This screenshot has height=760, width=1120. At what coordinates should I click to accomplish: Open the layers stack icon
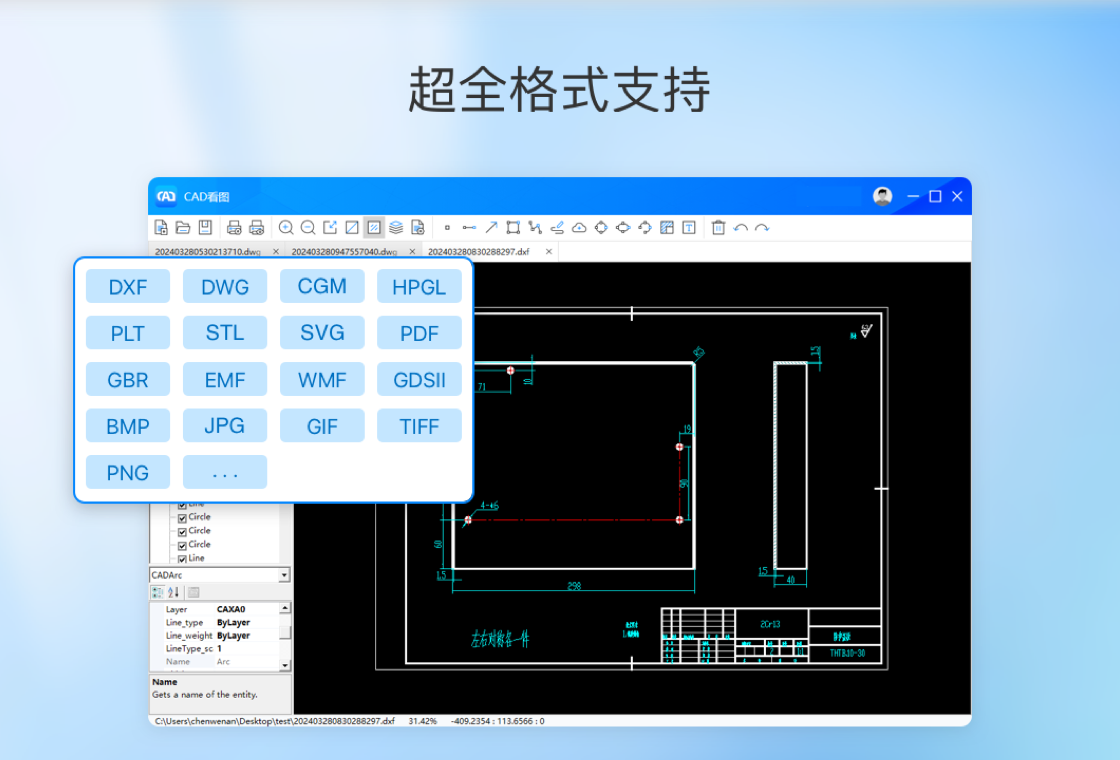click(396, 228)
